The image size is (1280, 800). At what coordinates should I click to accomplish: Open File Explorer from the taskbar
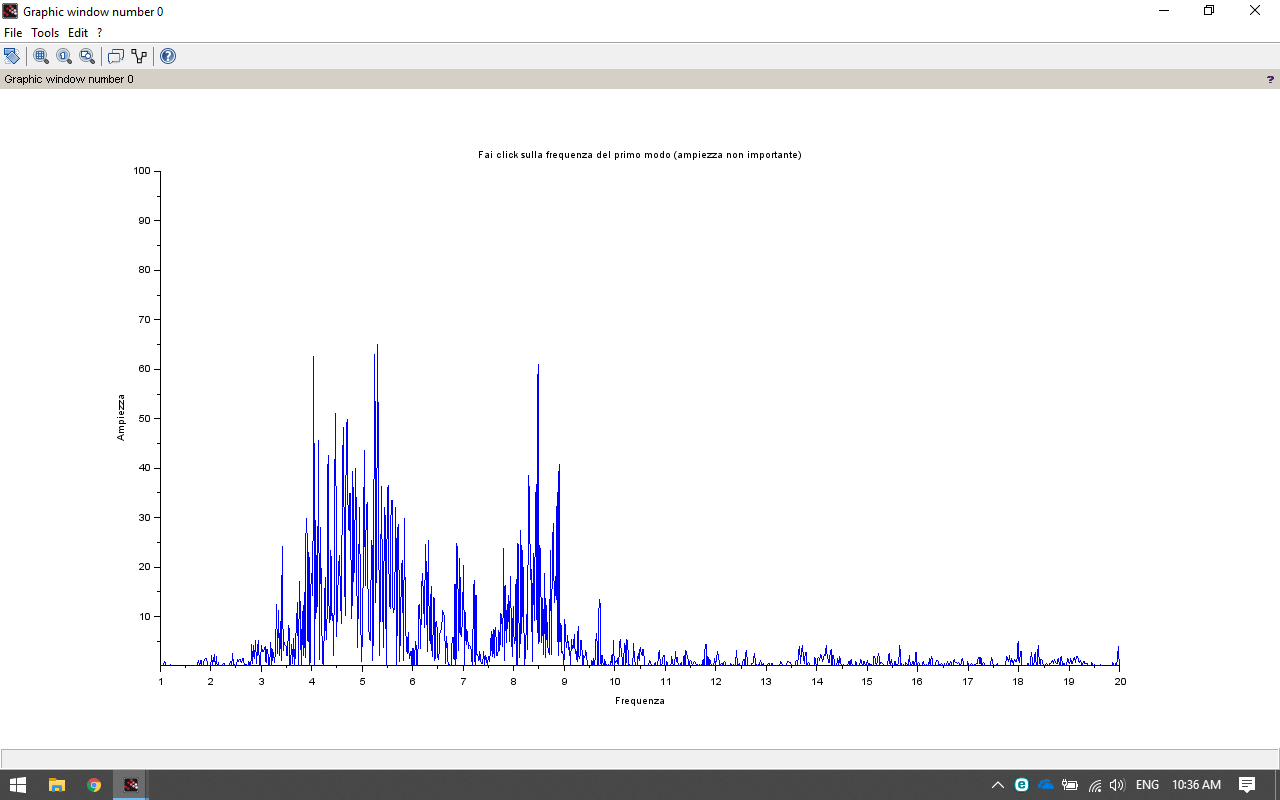point(57,785)
